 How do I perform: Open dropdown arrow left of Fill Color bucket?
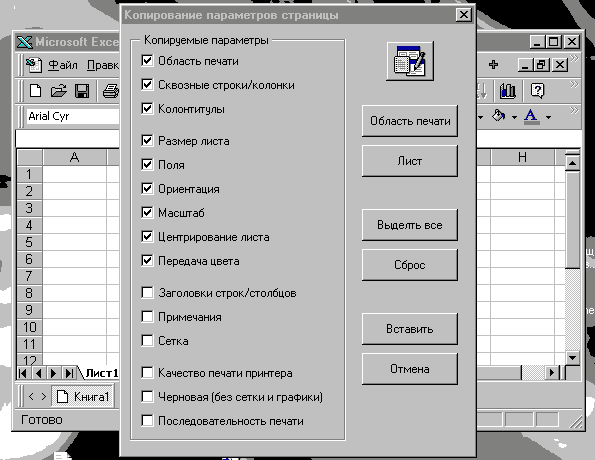point(480,117)
